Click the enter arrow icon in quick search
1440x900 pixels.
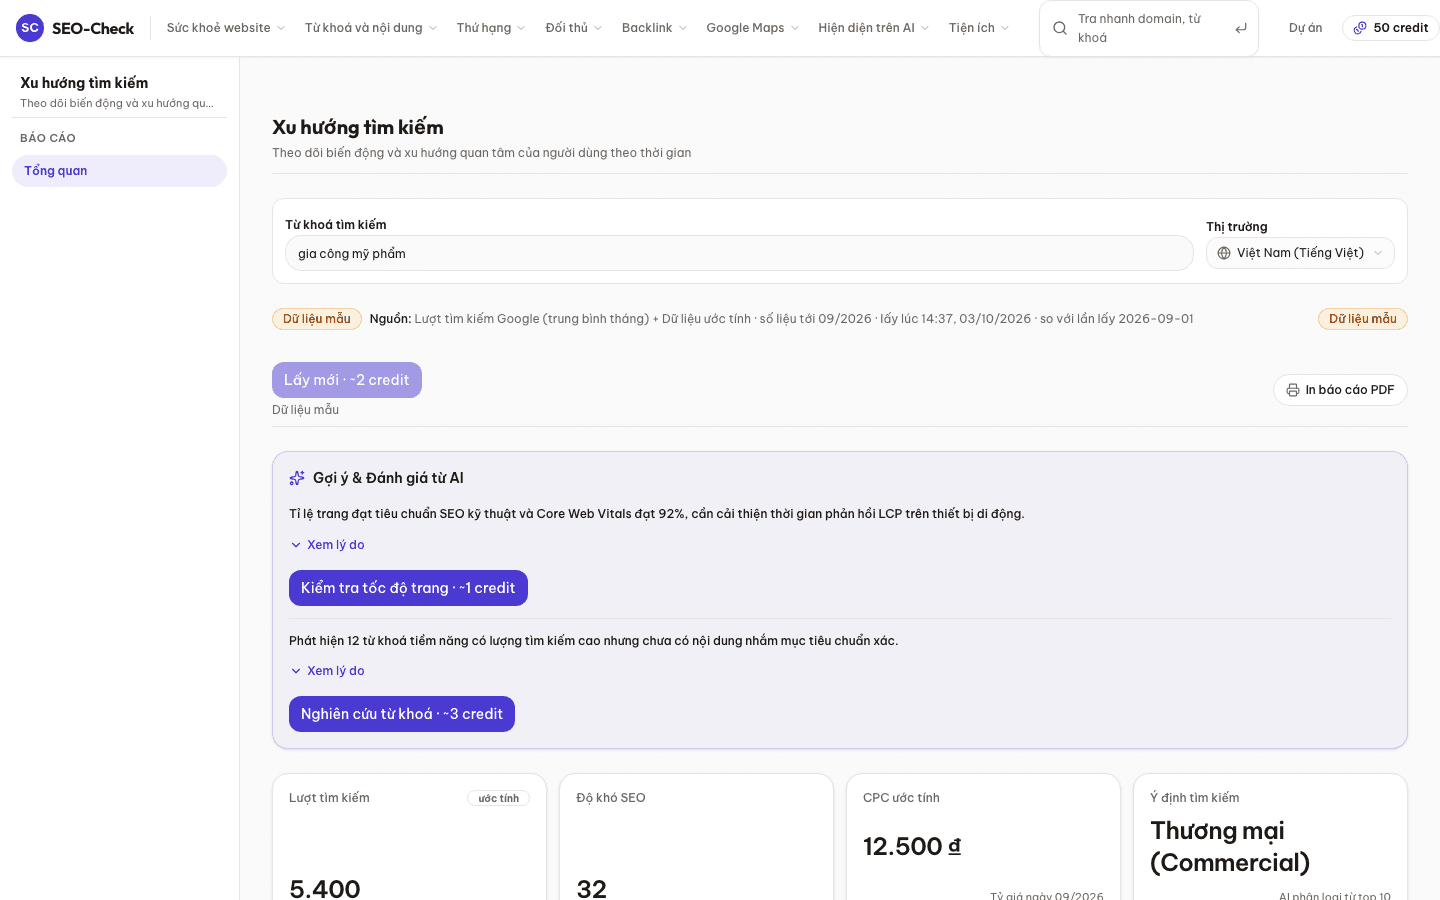tap(1241, 28)
